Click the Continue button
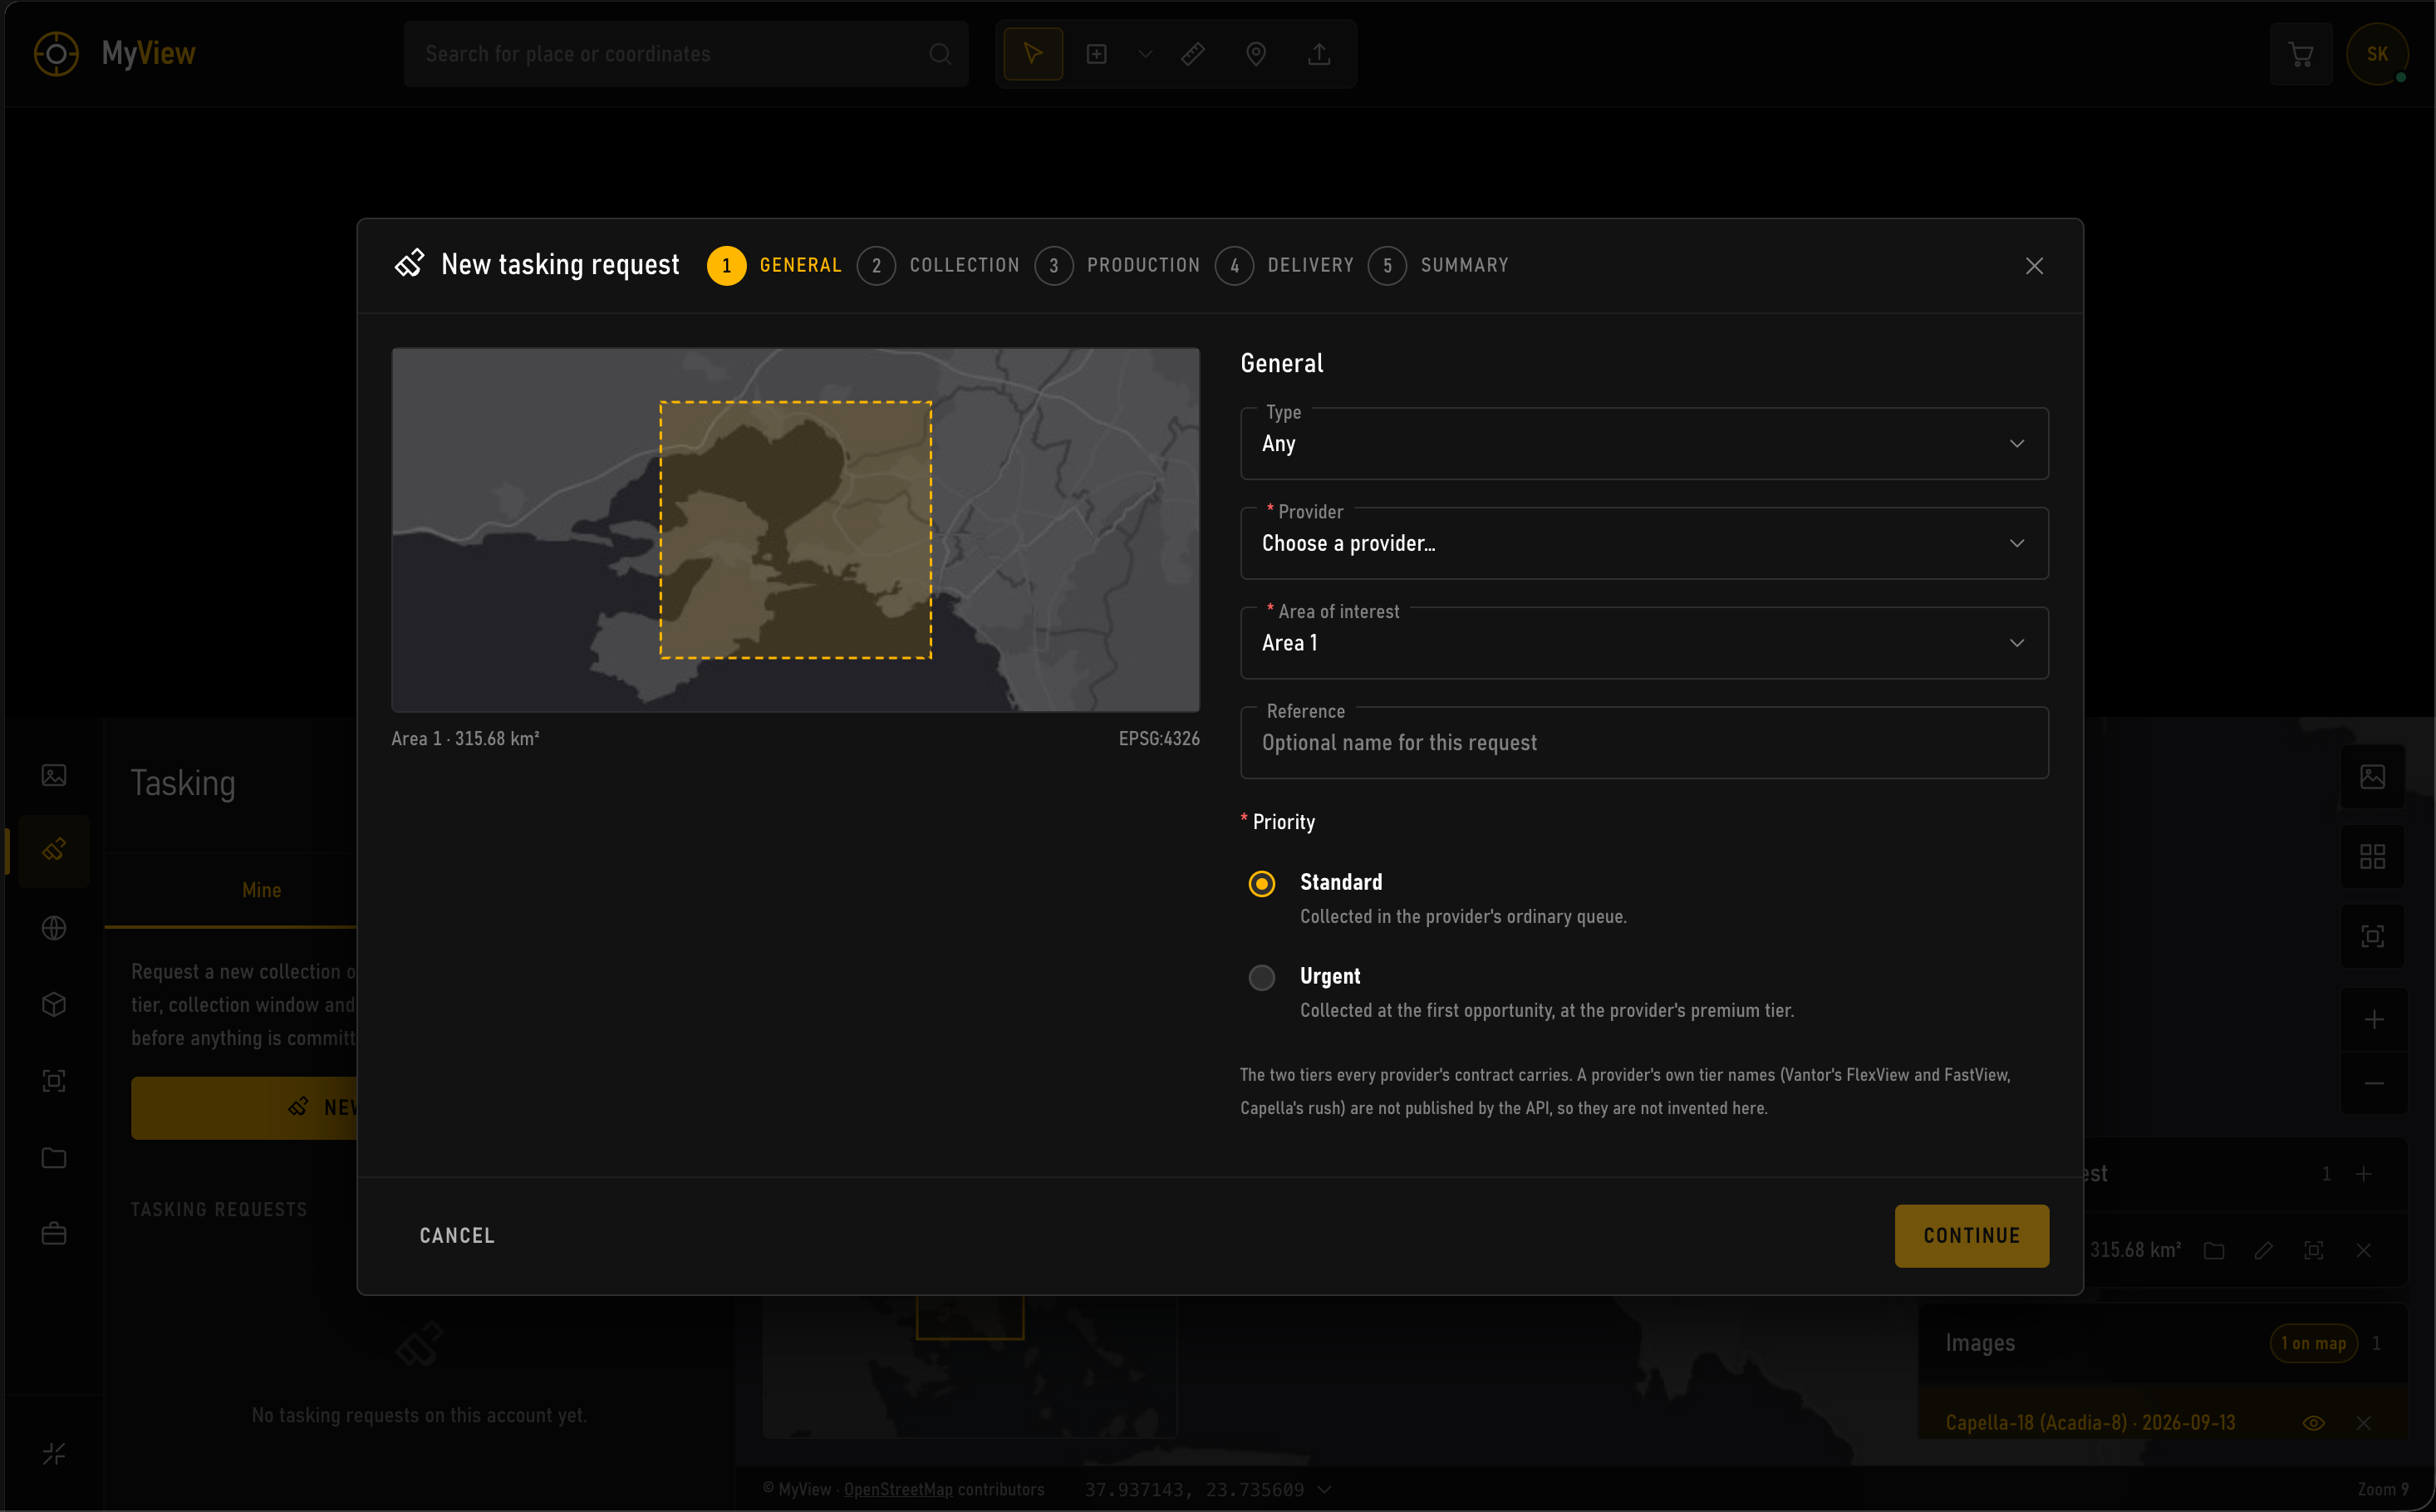Viewport: 2436px width, 1512px height. tap(1971, 1236)
